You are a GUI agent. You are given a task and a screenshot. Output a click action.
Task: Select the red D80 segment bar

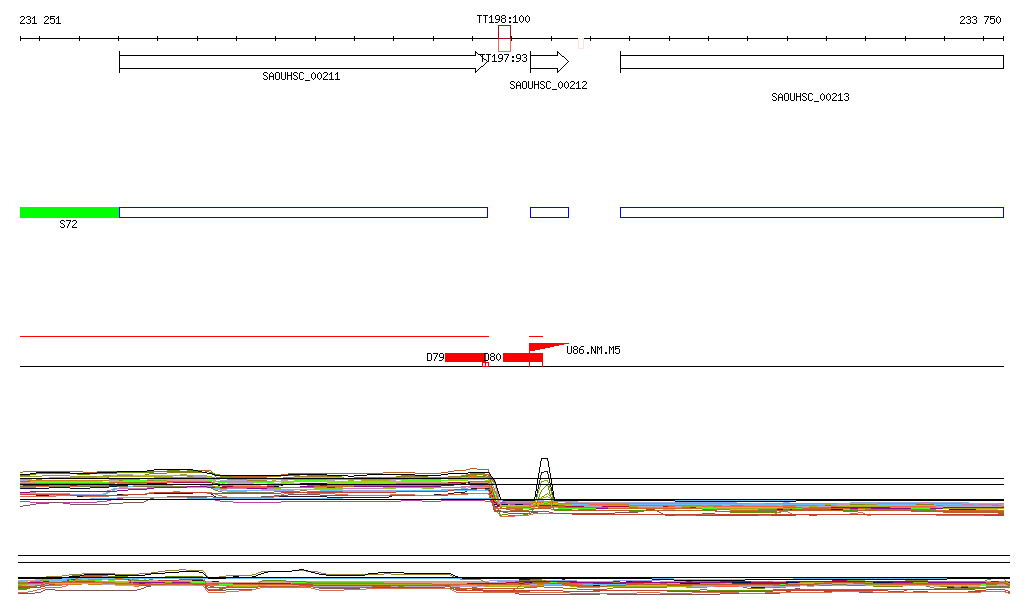tap(522, 357)
